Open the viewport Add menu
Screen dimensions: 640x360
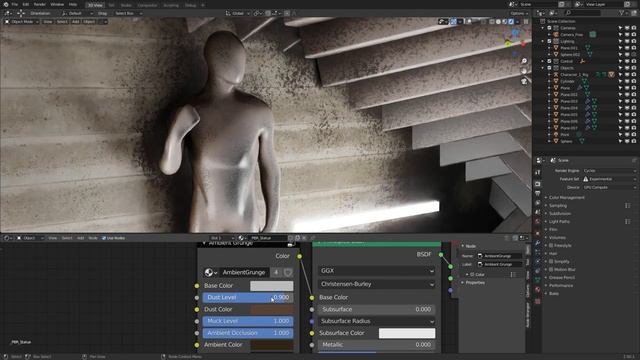76,22
